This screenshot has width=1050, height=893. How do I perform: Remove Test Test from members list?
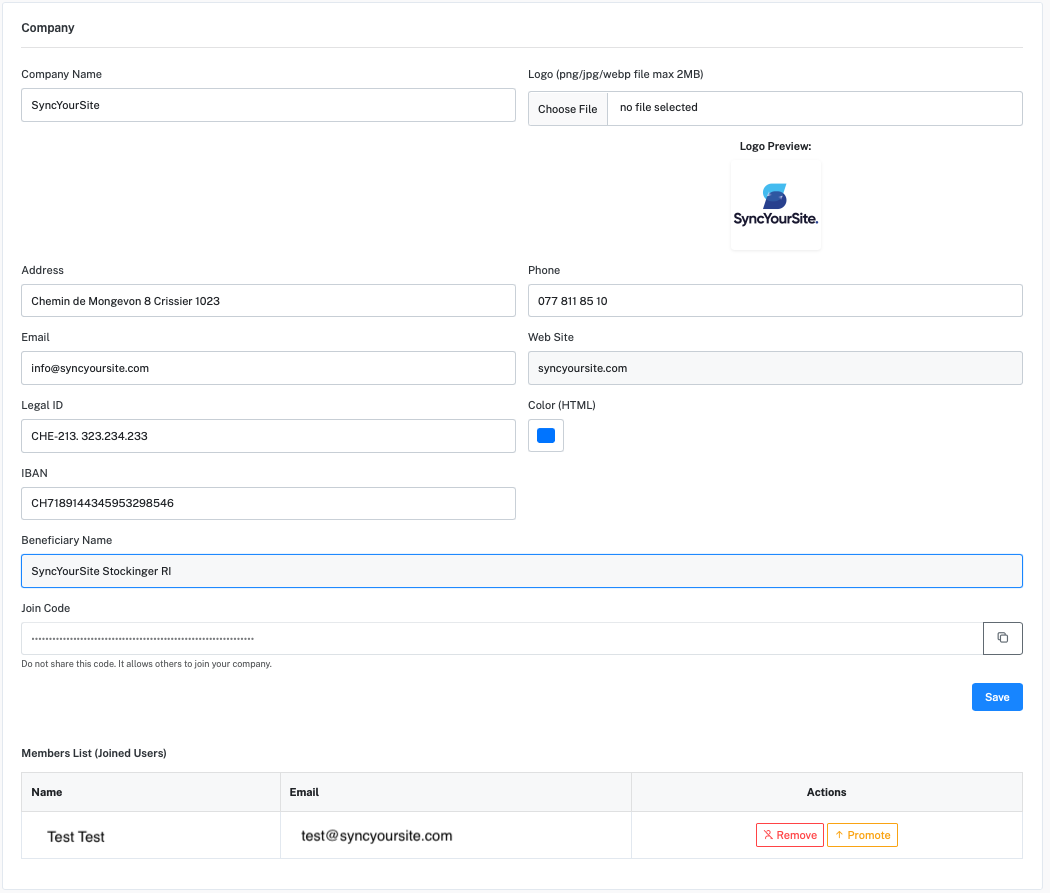coord(789,835)
